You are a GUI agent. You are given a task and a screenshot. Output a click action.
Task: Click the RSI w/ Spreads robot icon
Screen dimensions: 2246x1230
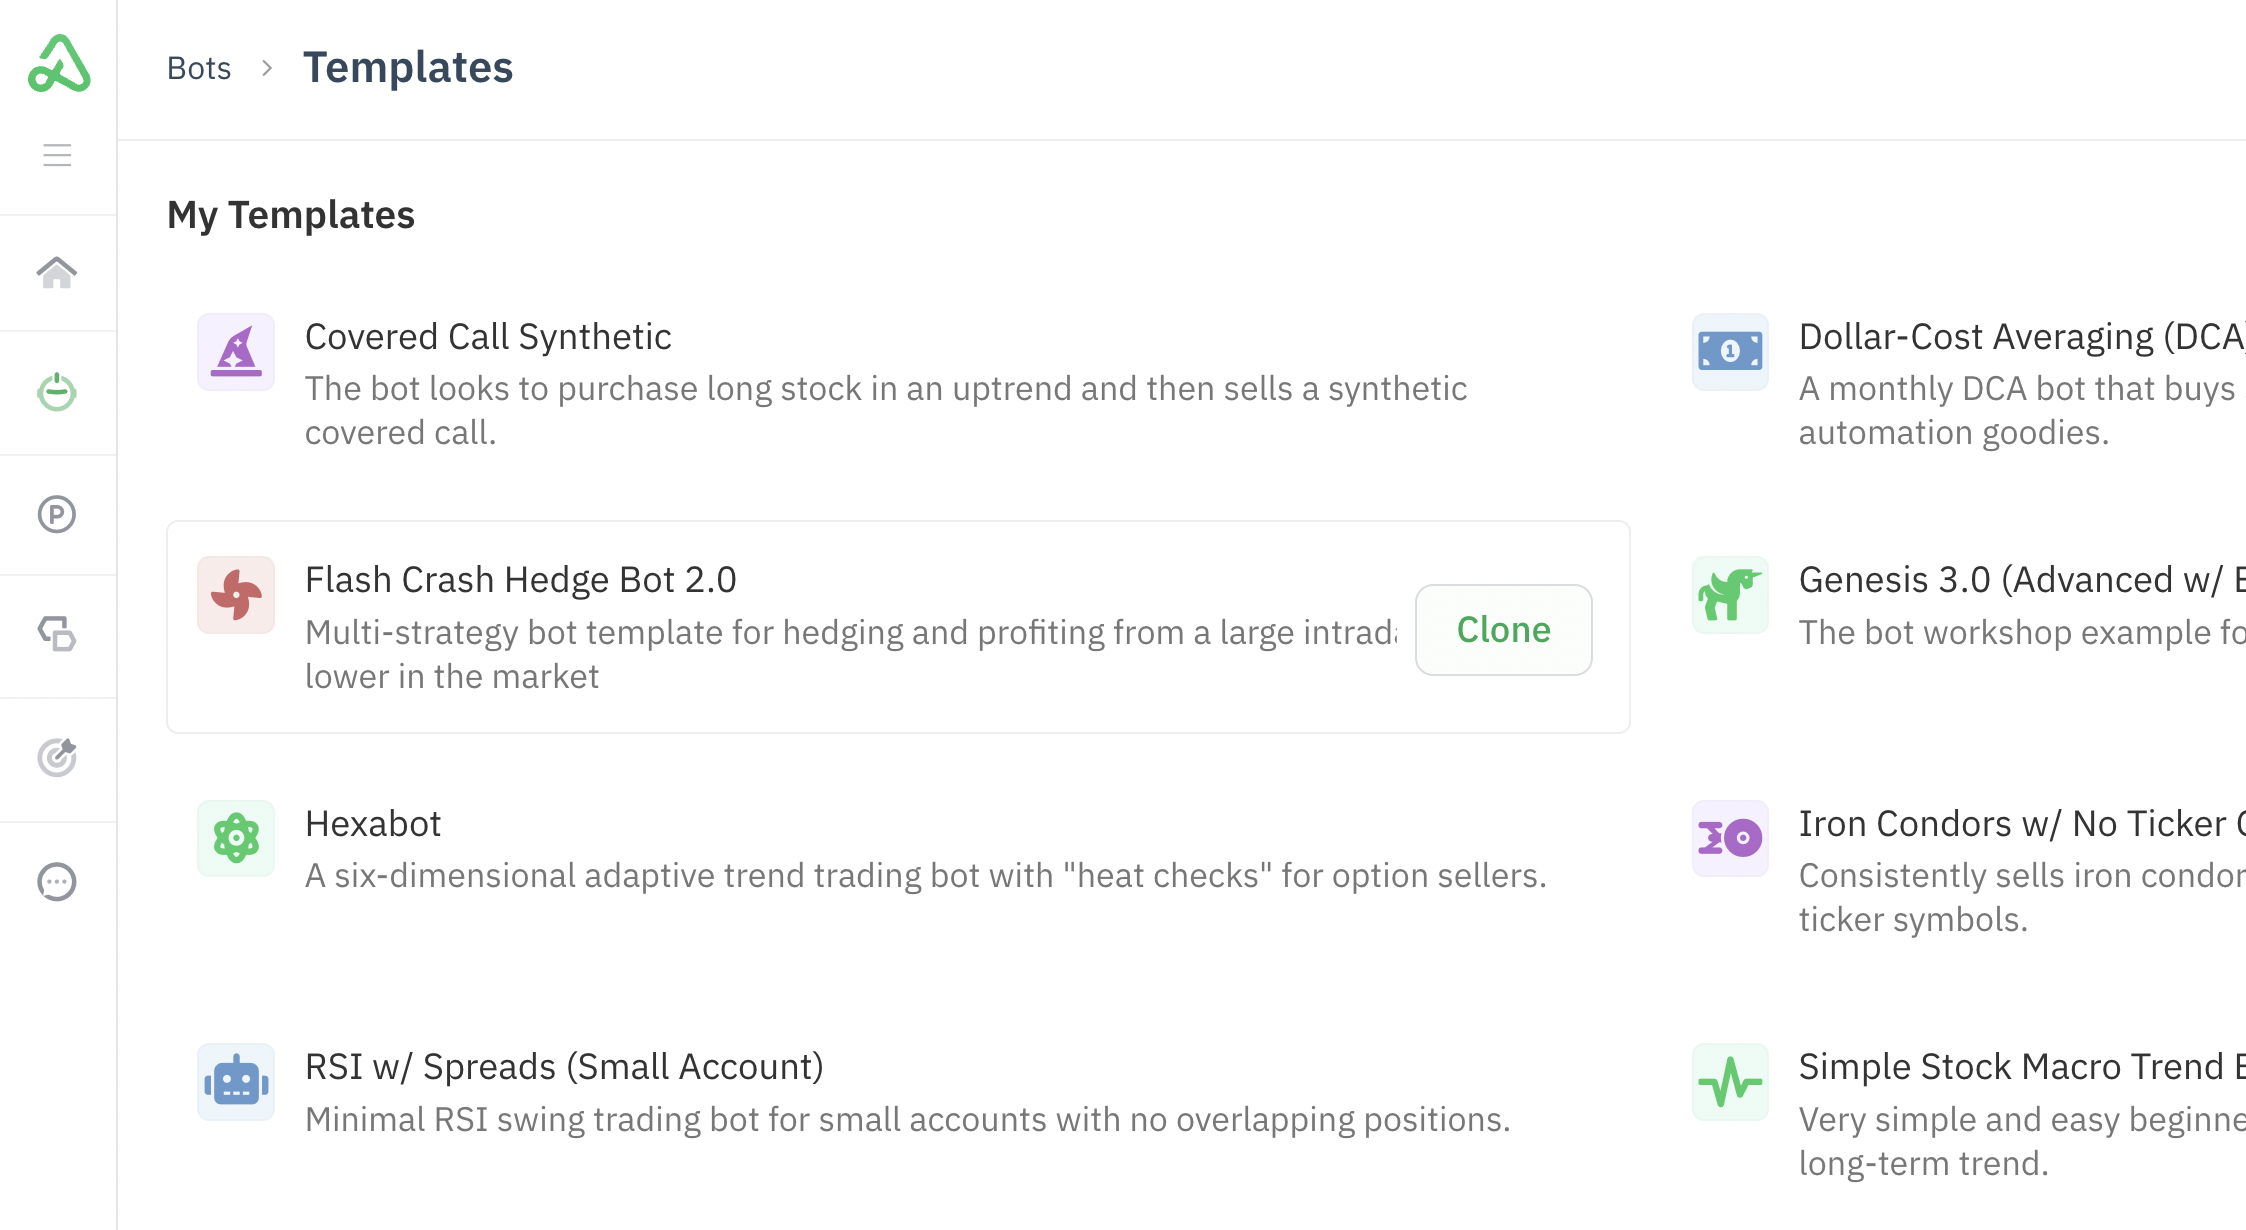pyautogui.click(x=236, y=1082)
